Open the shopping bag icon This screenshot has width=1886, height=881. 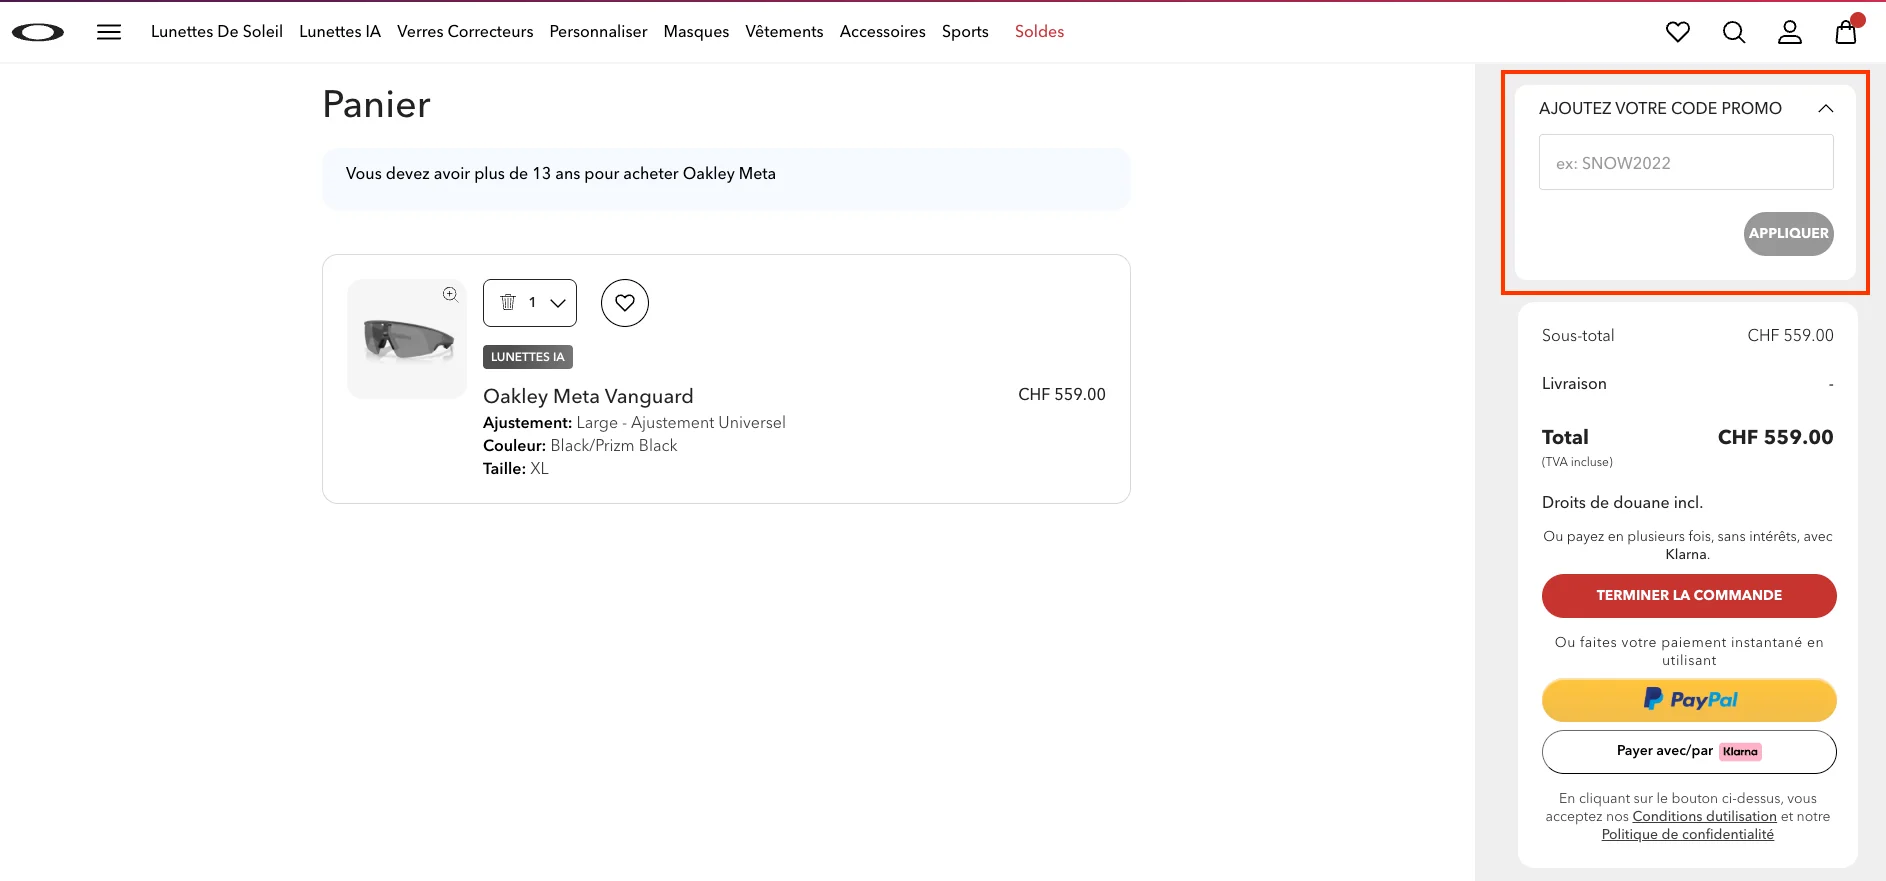click(x=1846, y=32)
